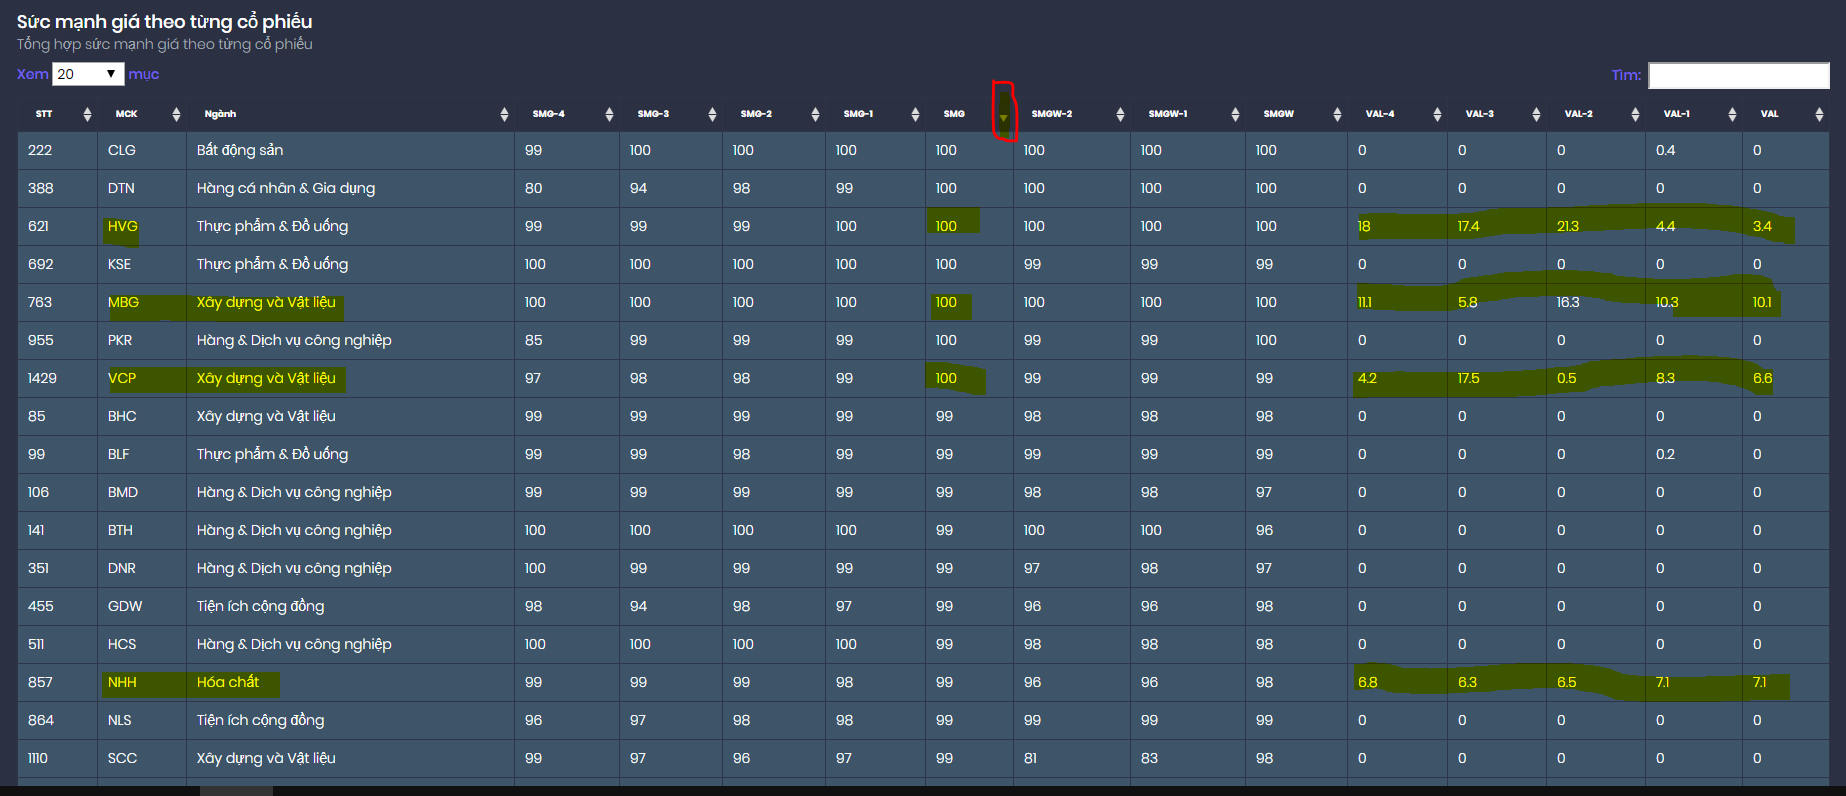Click the VCP stock code

coord(122,378)
